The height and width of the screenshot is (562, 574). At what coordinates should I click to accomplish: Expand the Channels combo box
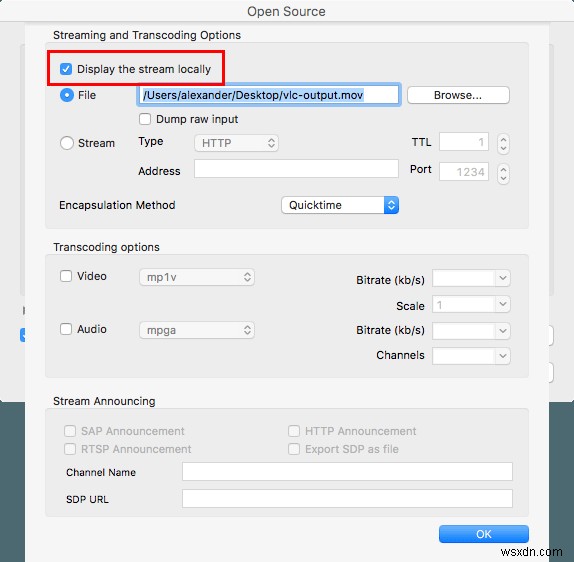(x=503, y=356)
